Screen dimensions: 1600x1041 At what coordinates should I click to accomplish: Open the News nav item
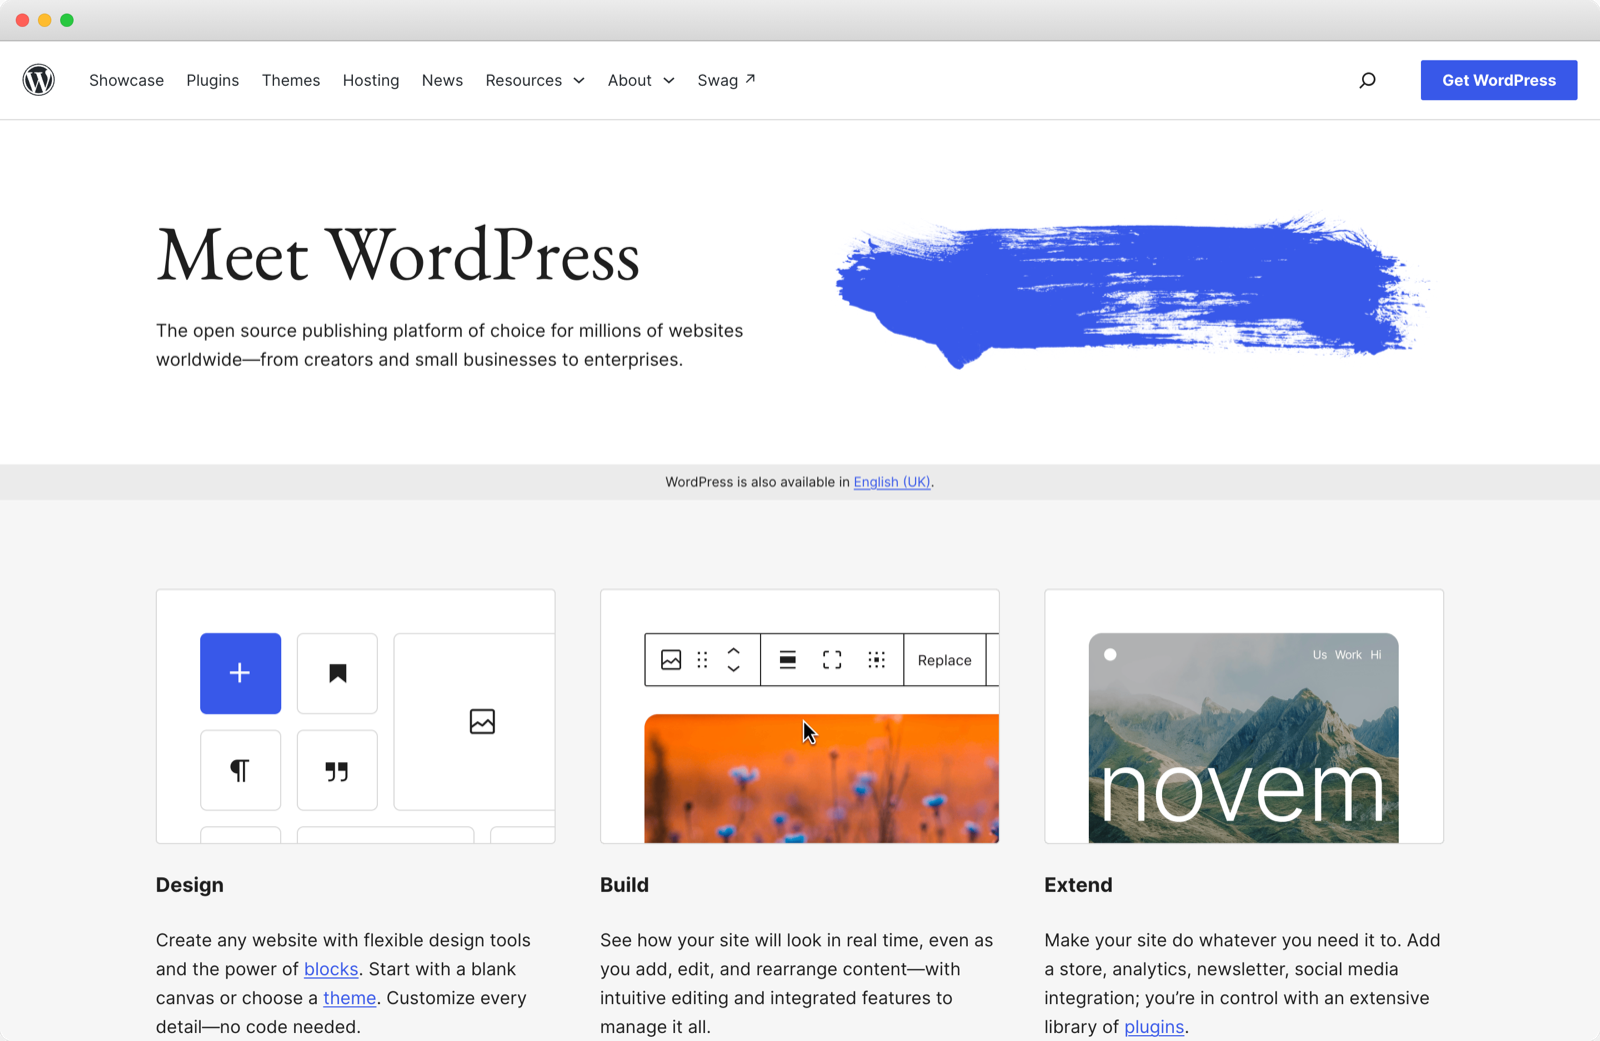[x=442, y=80]
